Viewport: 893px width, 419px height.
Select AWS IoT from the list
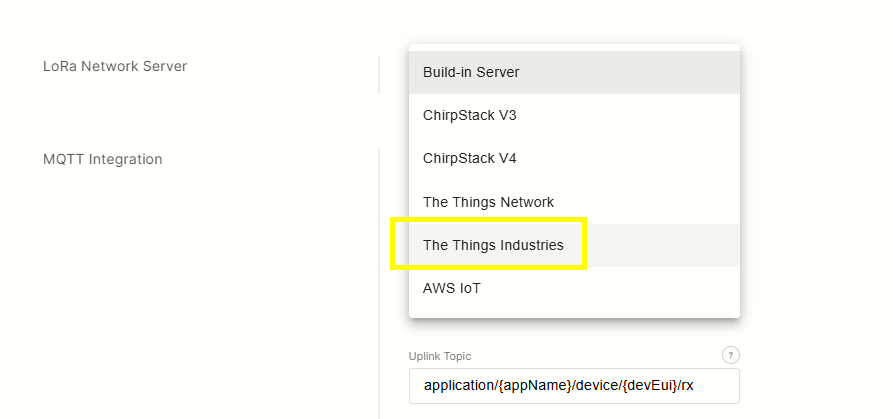point(452,288)
